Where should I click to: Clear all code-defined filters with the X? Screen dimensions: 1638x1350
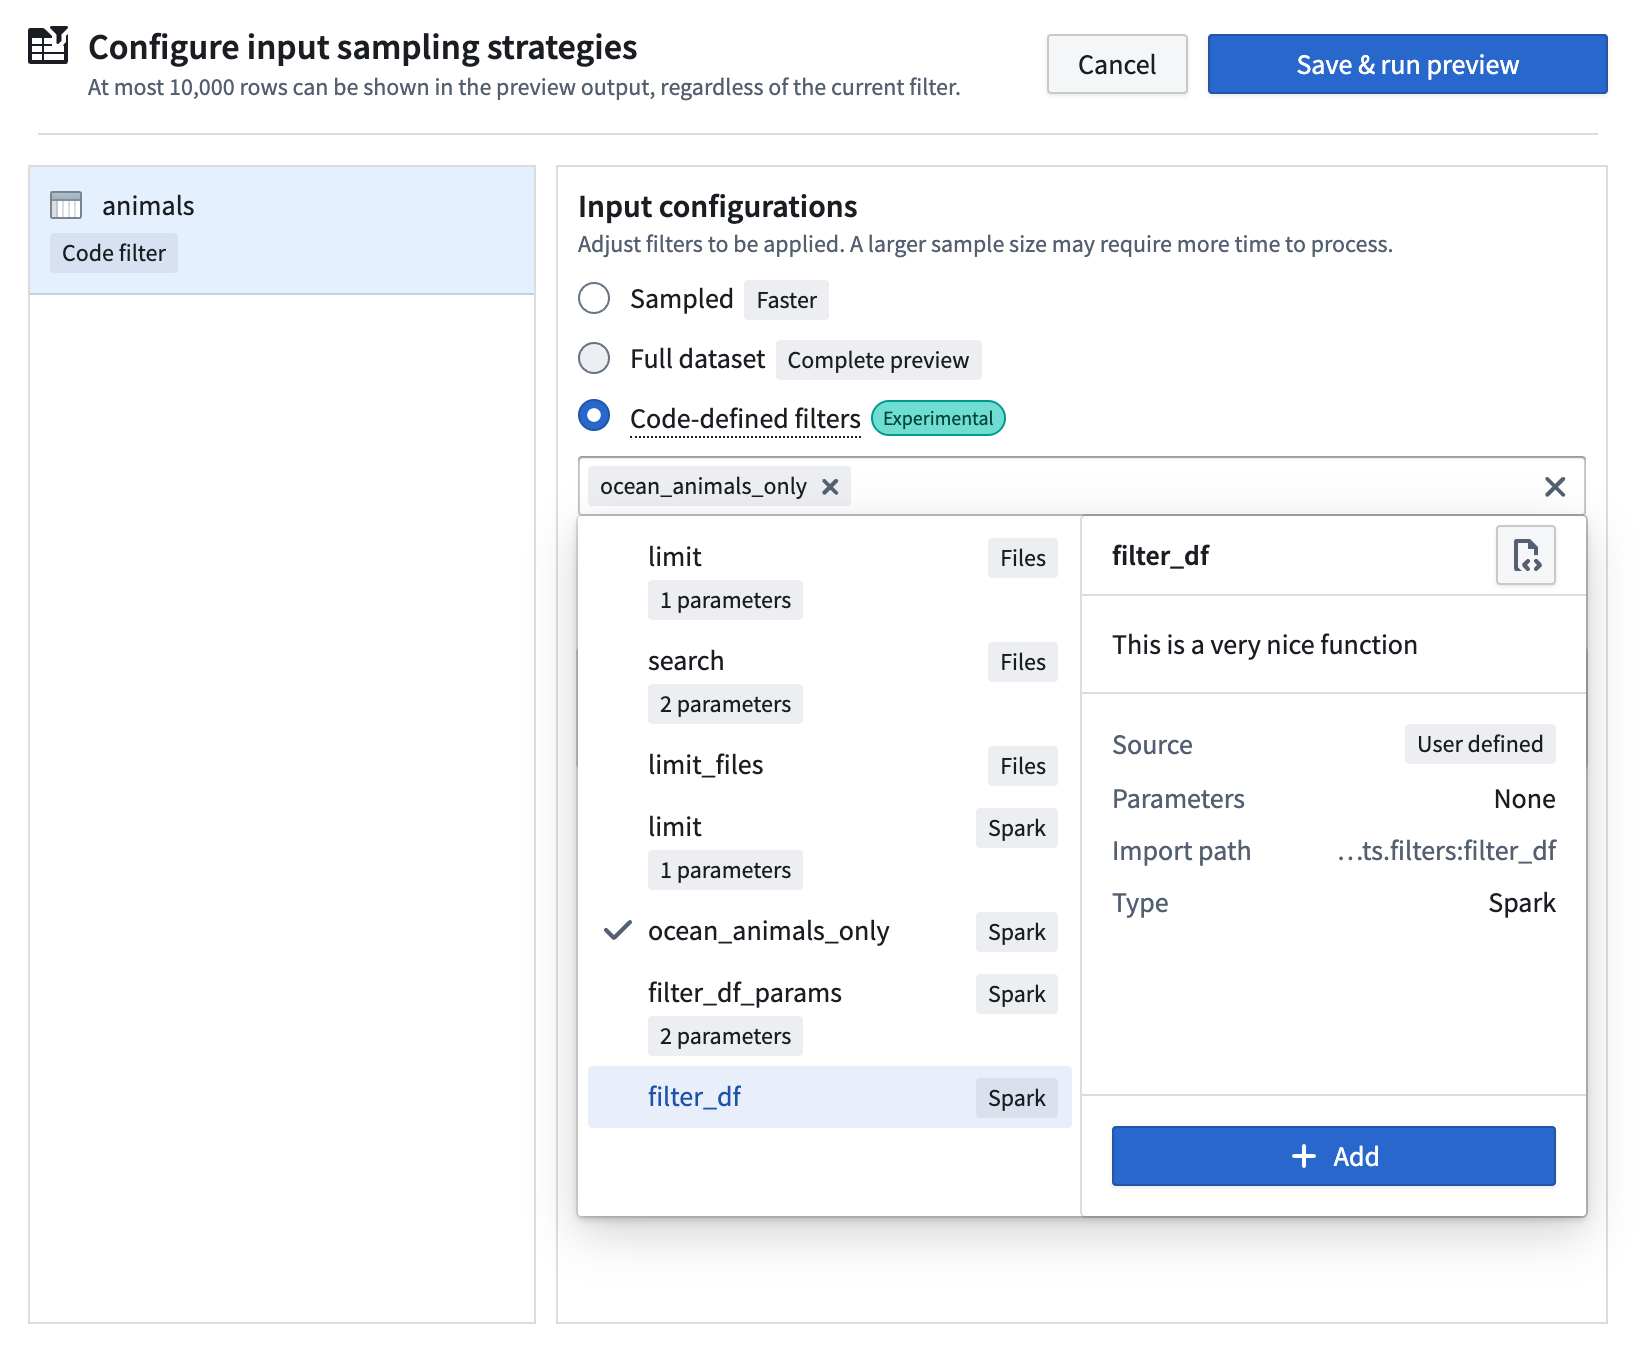[x=1555, y=487]
